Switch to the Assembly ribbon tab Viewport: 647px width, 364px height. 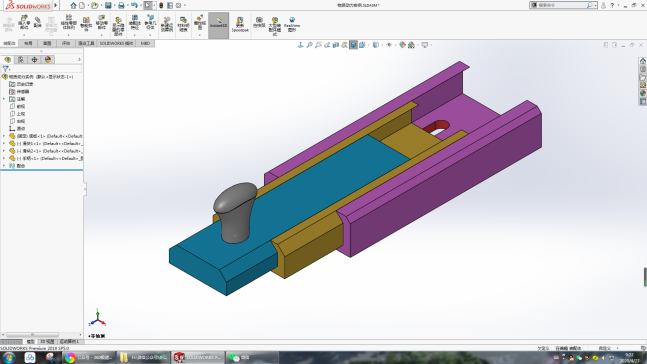point(9,43)
